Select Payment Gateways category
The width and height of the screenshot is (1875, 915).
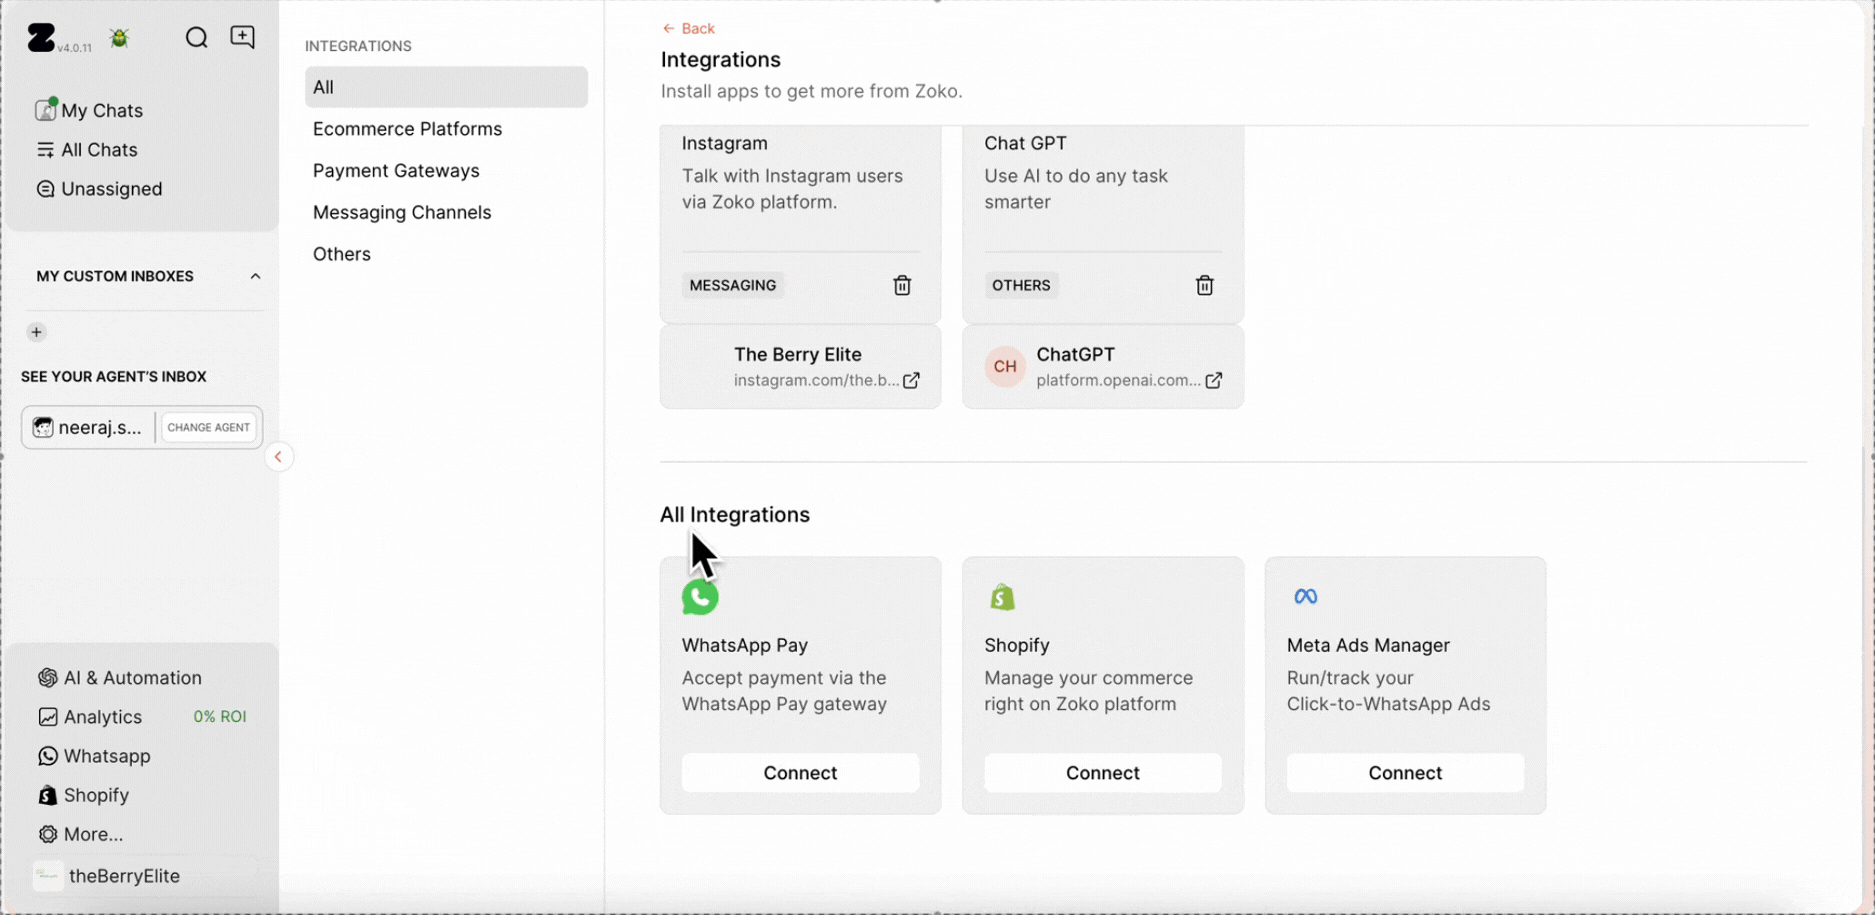(396, 171)
